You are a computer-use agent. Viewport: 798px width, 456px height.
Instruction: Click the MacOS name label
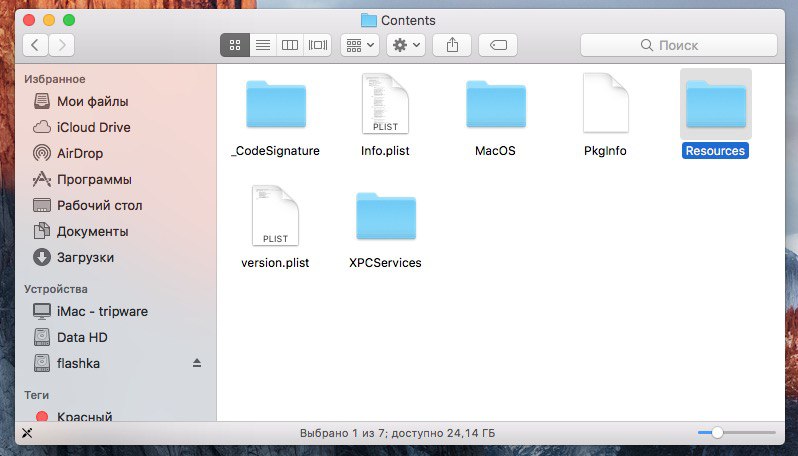[x=495, y=151]
